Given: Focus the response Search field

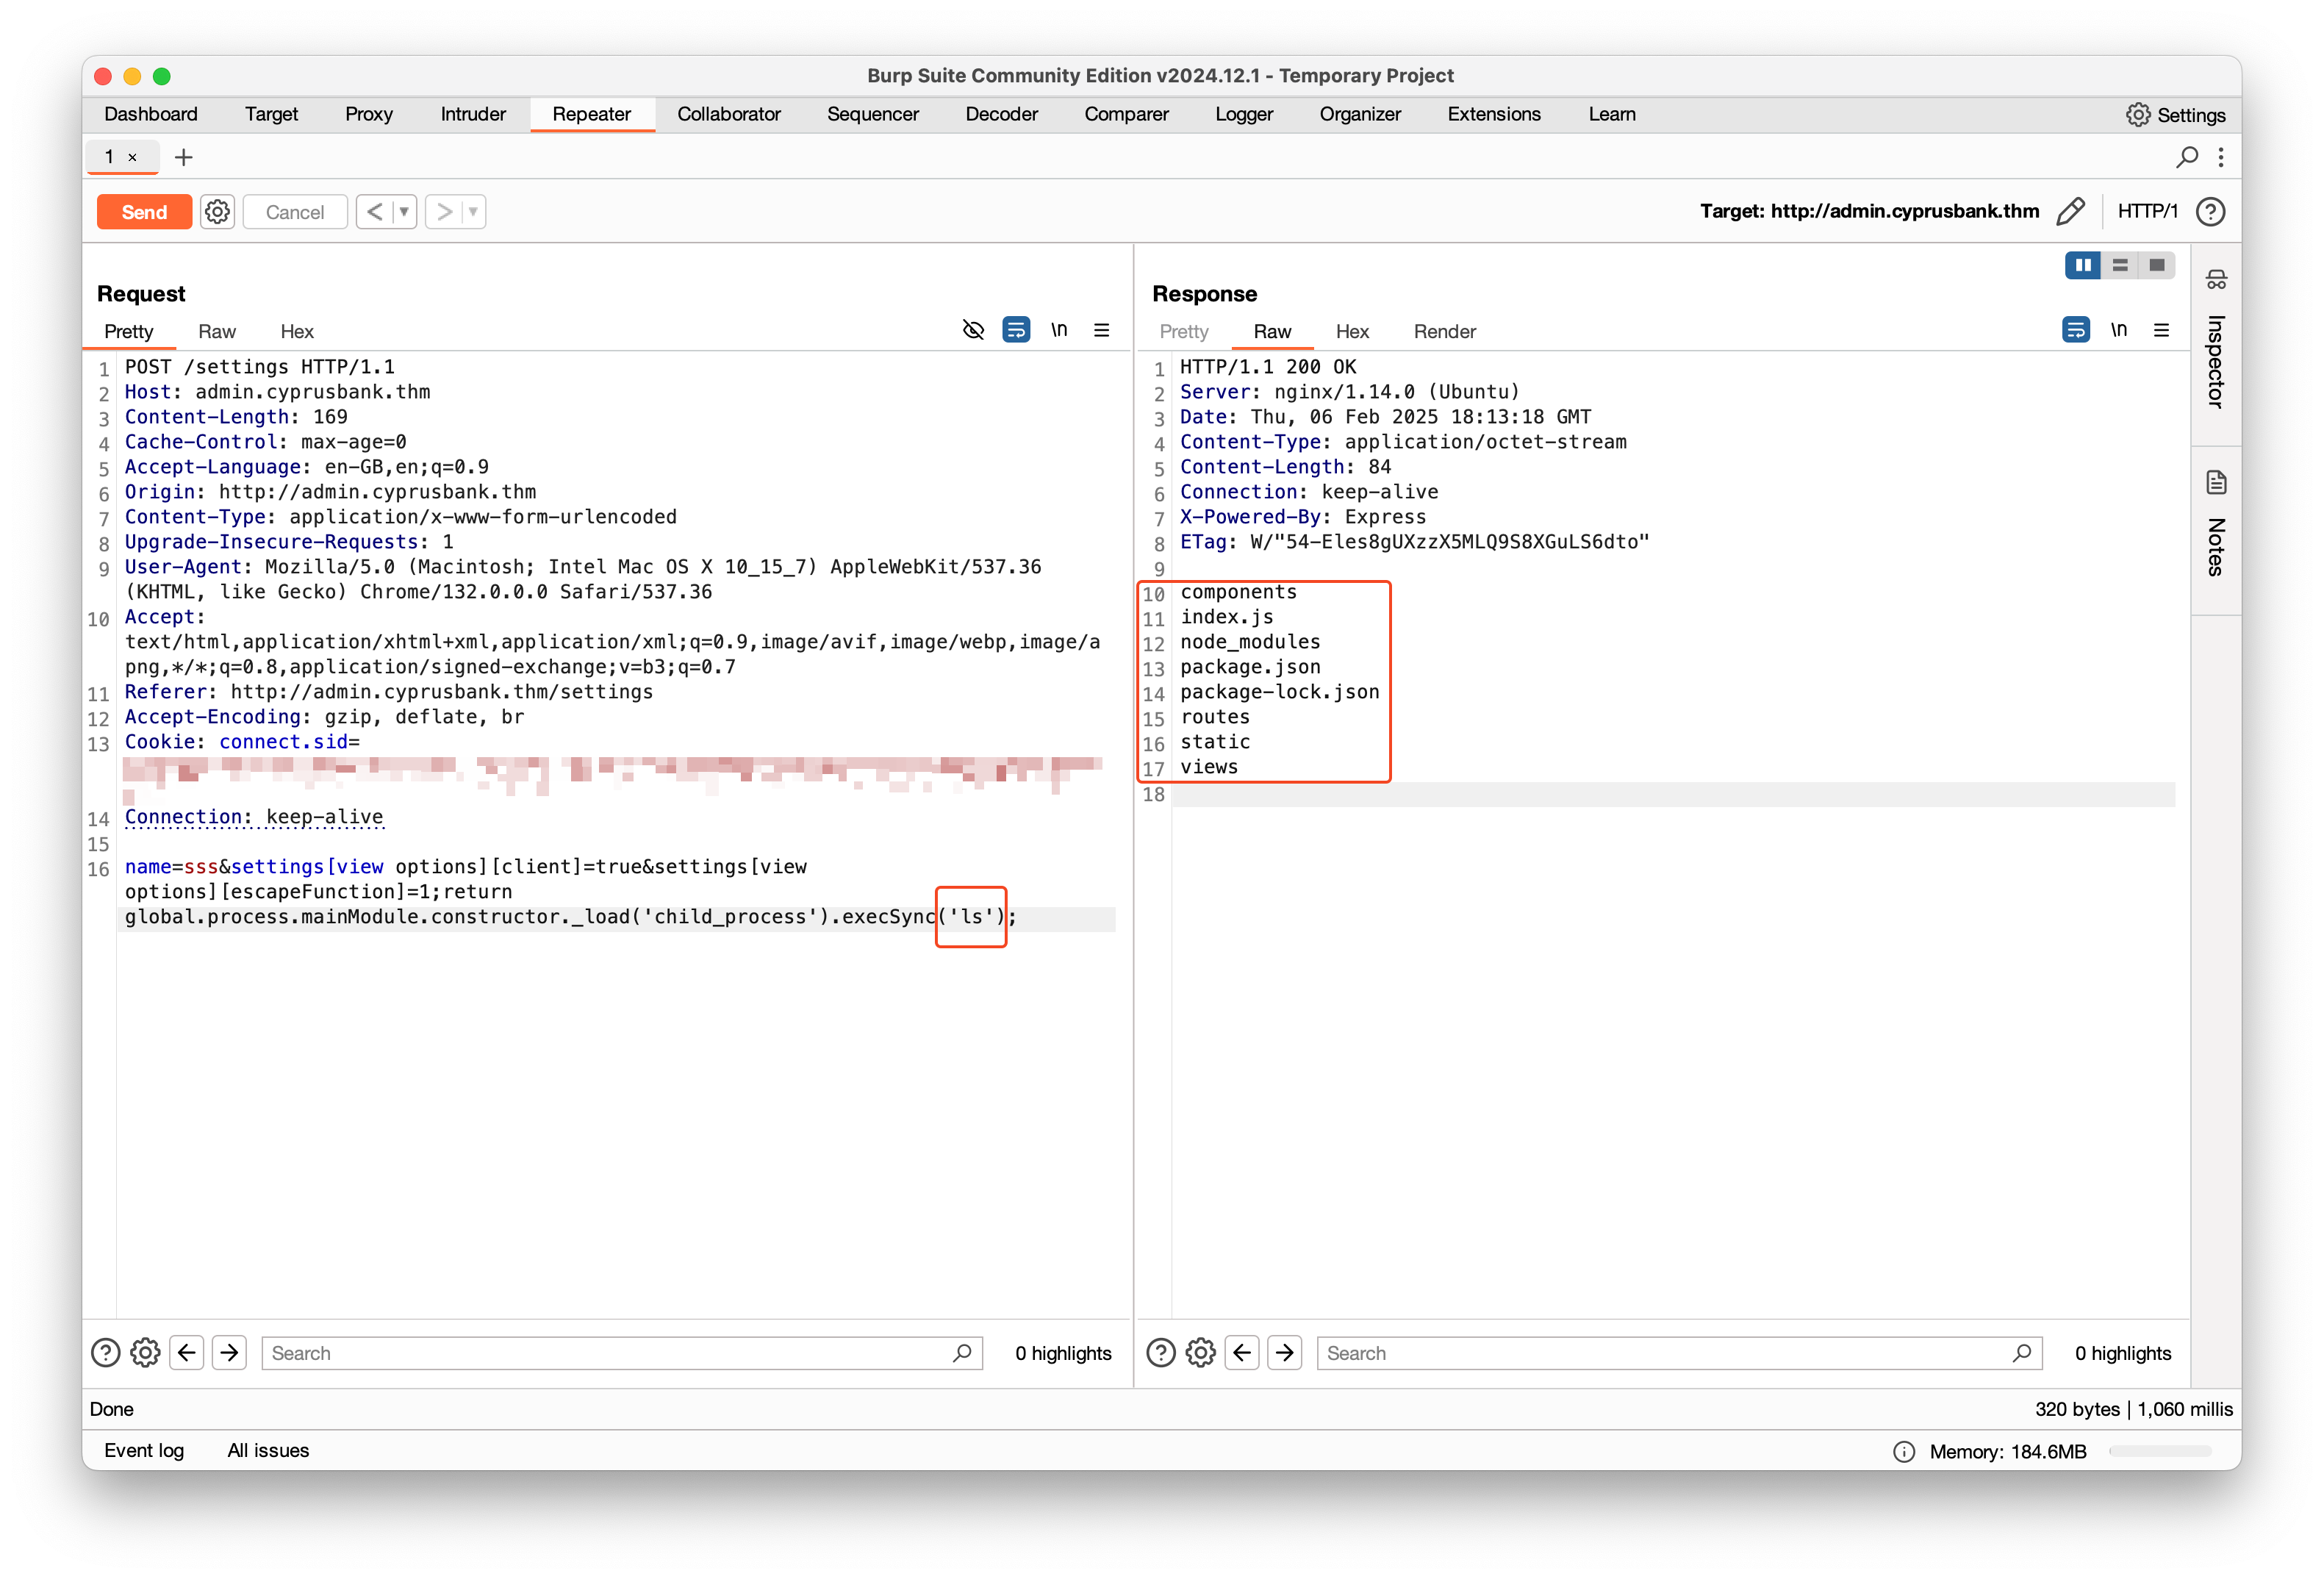Looking at the screenshot, I should 1679,1353.
